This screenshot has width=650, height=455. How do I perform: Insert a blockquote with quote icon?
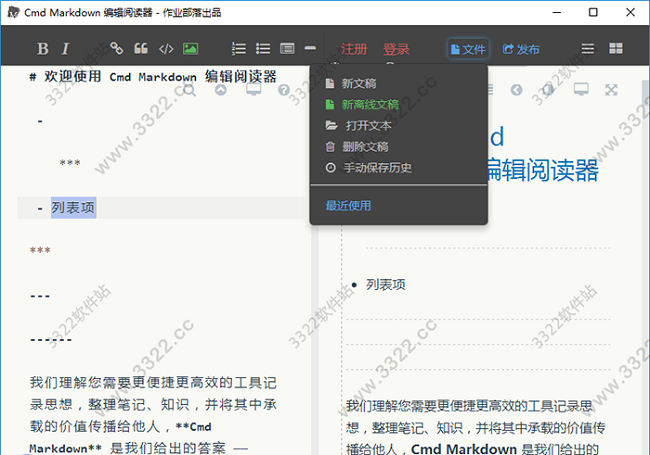[141, 48]
